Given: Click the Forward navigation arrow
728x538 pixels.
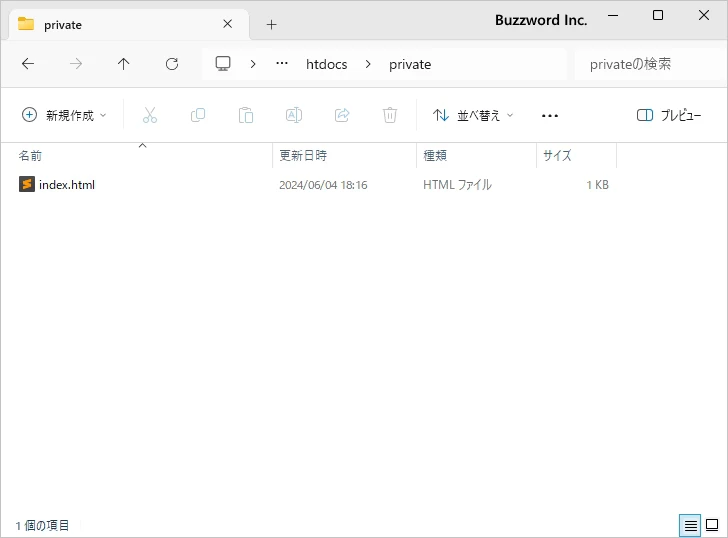Looking at the screenshot, I should point(76,64).
